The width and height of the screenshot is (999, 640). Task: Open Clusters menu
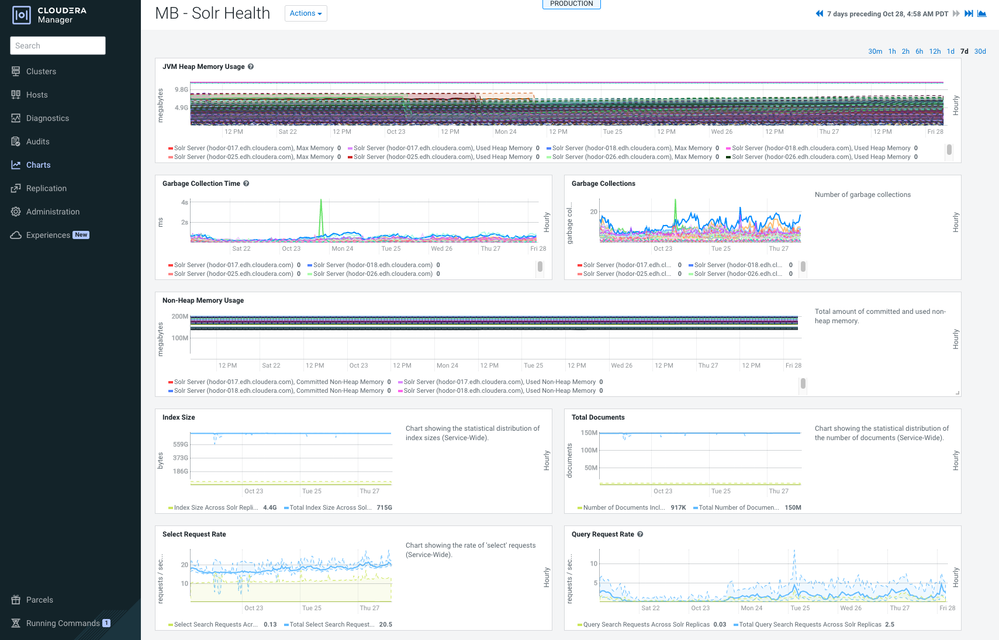(x=41, y=71)
